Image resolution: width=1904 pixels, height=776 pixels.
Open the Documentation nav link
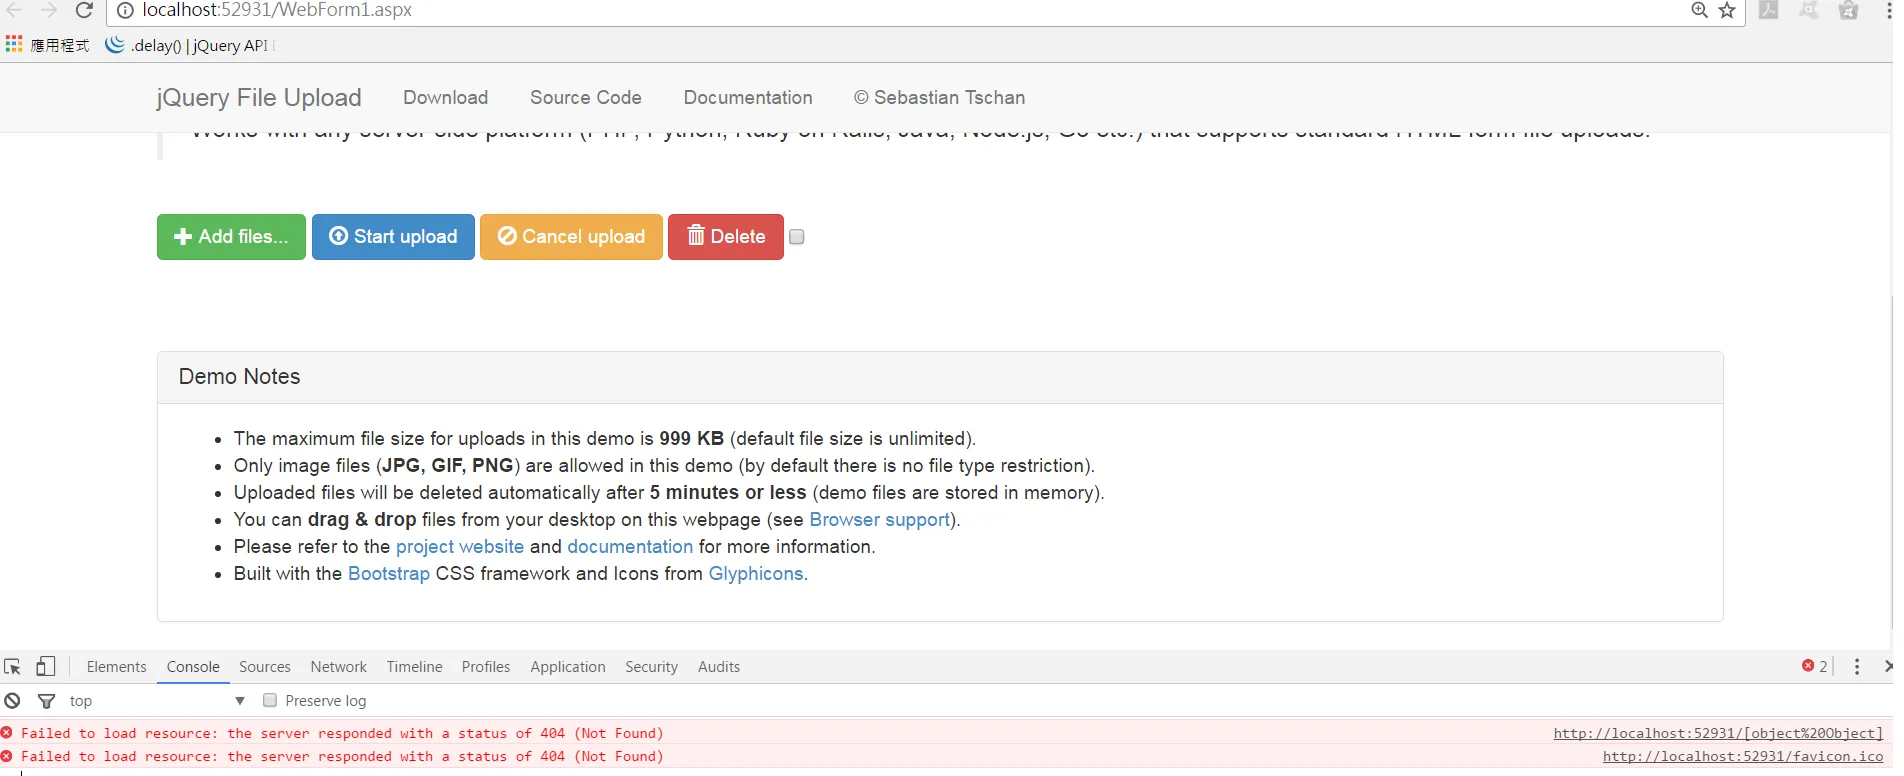(x=748, y=97)
